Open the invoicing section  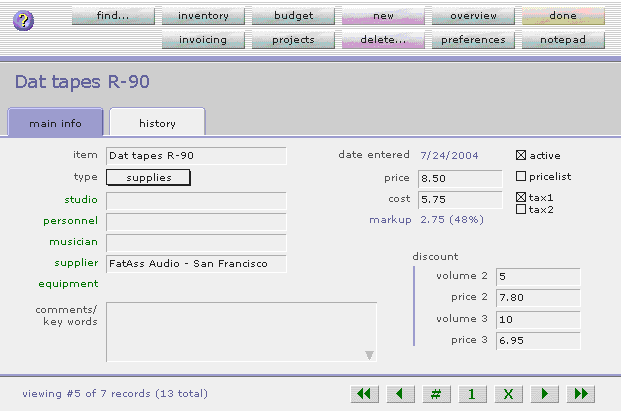pyautogui.click(x=203, y=40)
